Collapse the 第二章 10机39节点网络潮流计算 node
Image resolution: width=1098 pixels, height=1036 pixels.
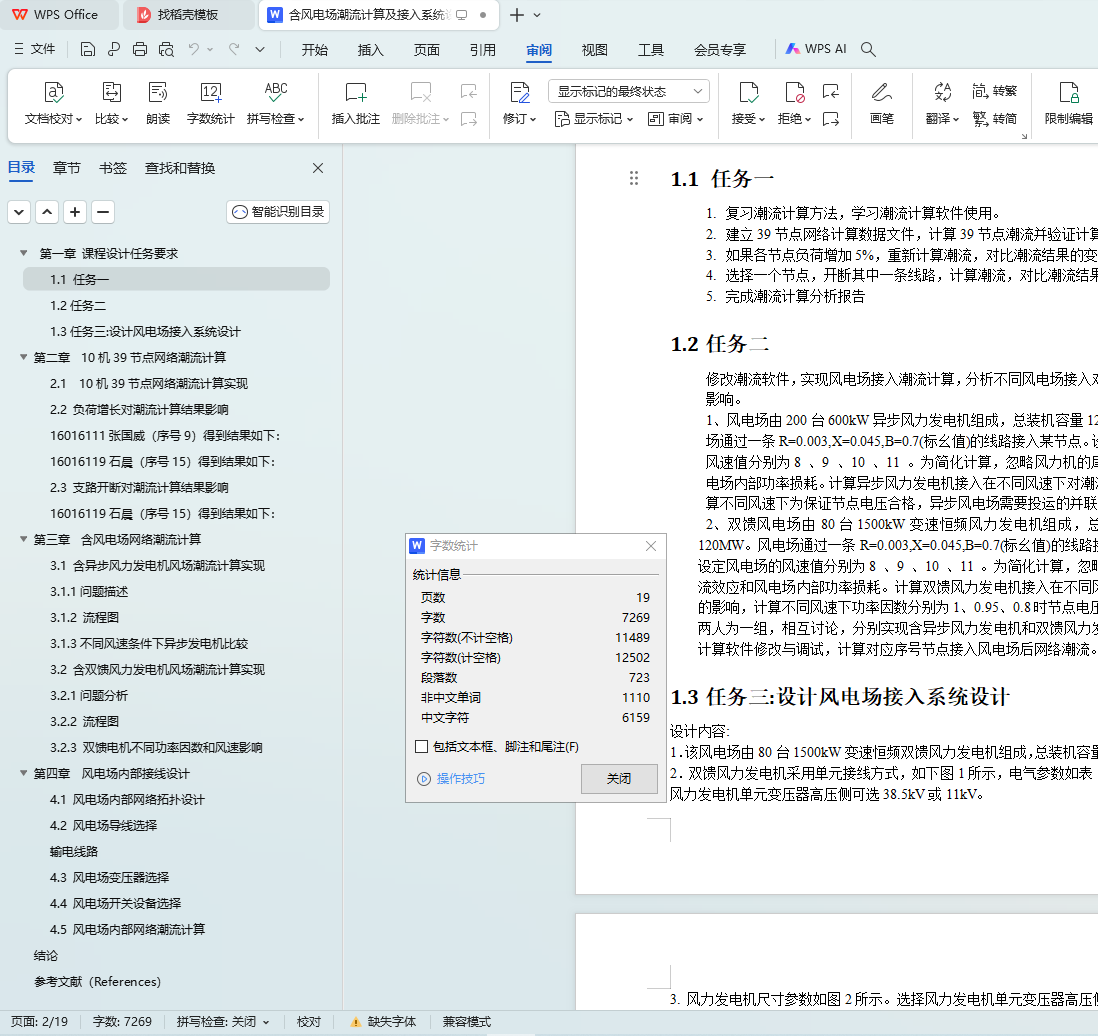(x=24, y=357)
